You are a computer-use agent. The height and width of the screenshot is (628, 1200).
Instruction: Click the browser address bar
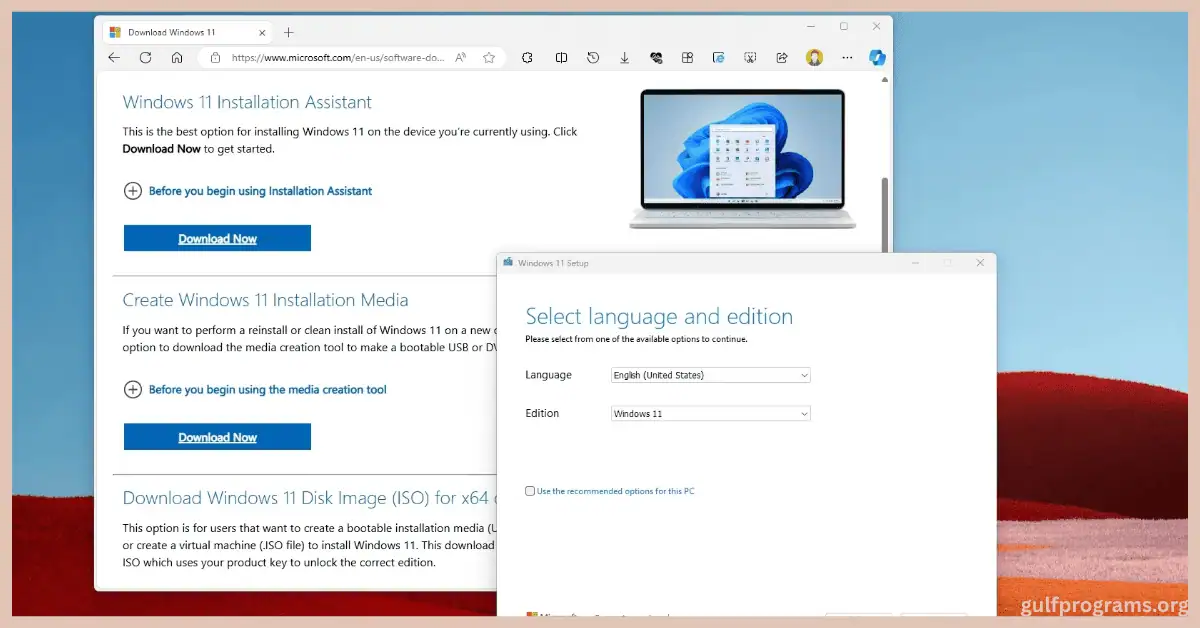[x=330, y=57]
